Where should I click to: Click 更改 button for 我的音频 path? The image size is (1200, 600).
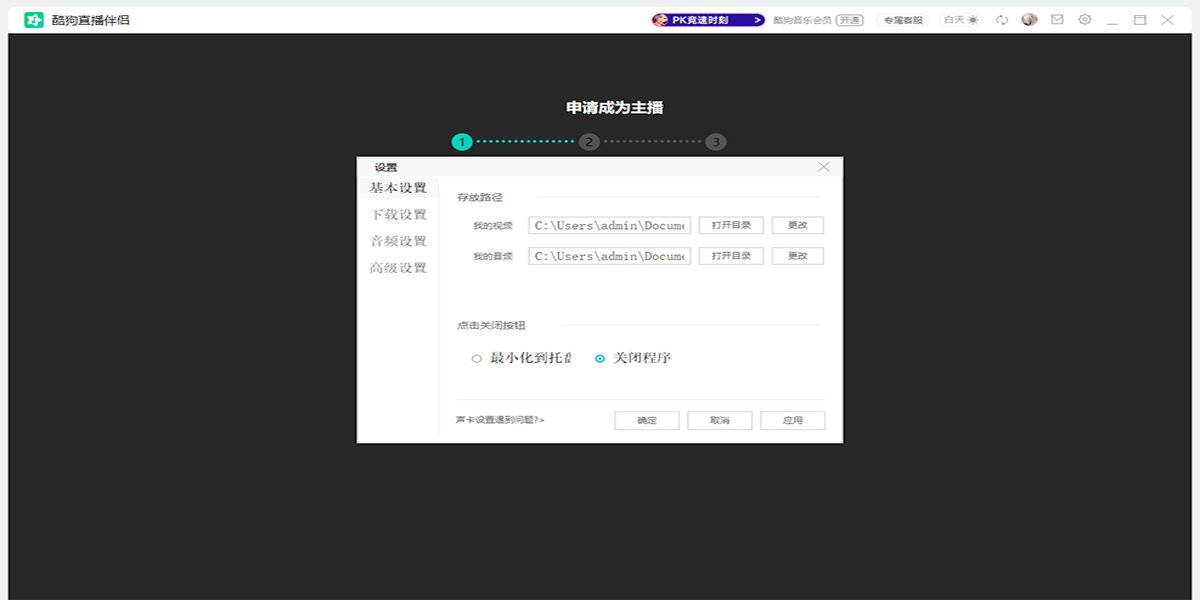tap(797, 257)
